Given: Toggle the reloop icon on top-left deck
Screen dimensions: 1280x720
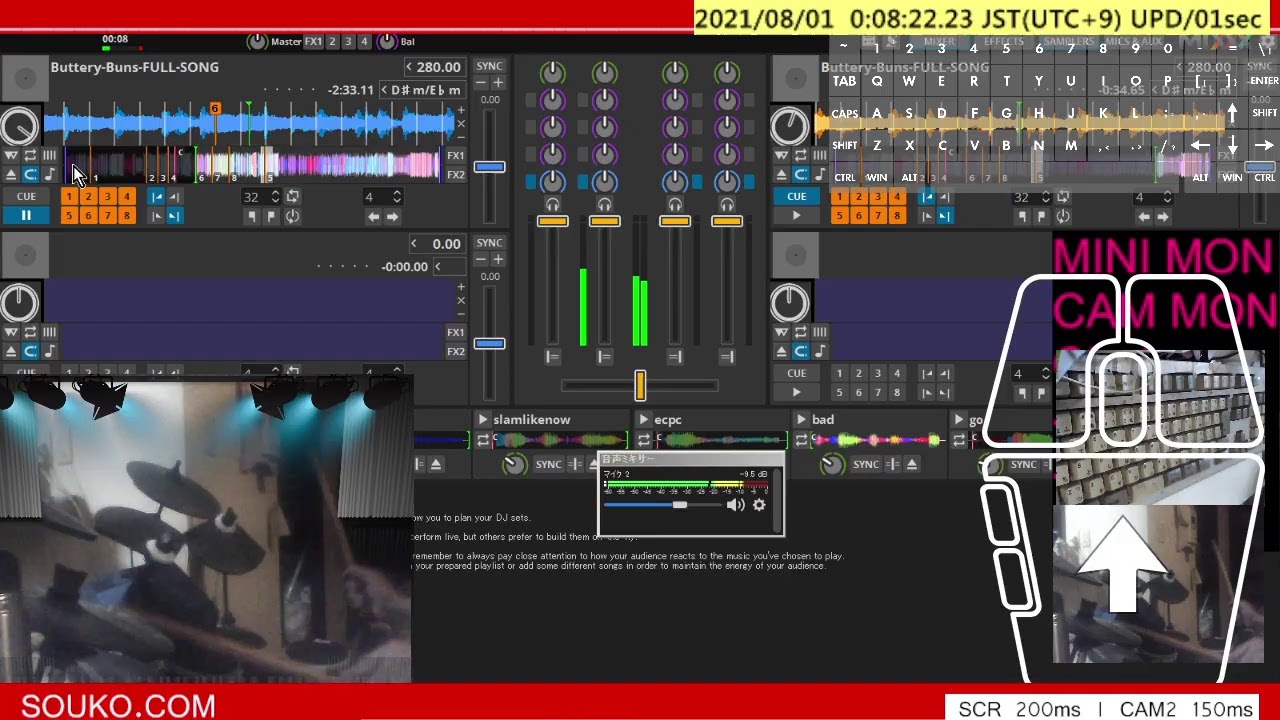Looking at the screenshot, I should tap(292, 216).
